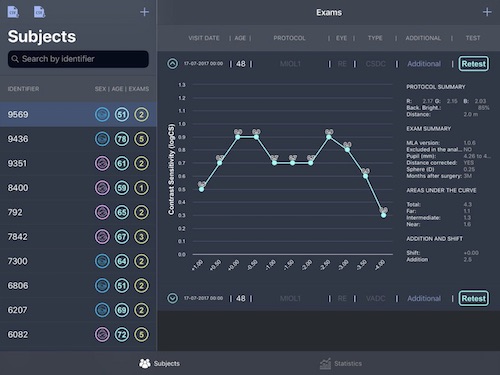Viewport: 500px width, 375px height.
Task: Click the PROTOCOL SUMMARY heading
Action: coord(436,87)
